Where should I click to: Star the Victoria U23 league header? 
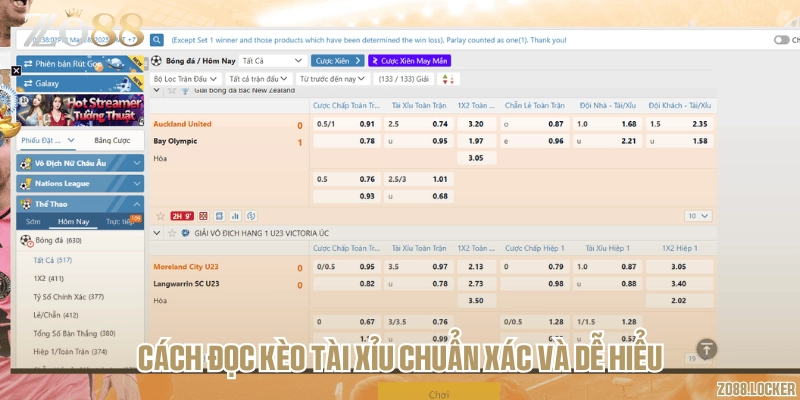(x=171, y=231)
